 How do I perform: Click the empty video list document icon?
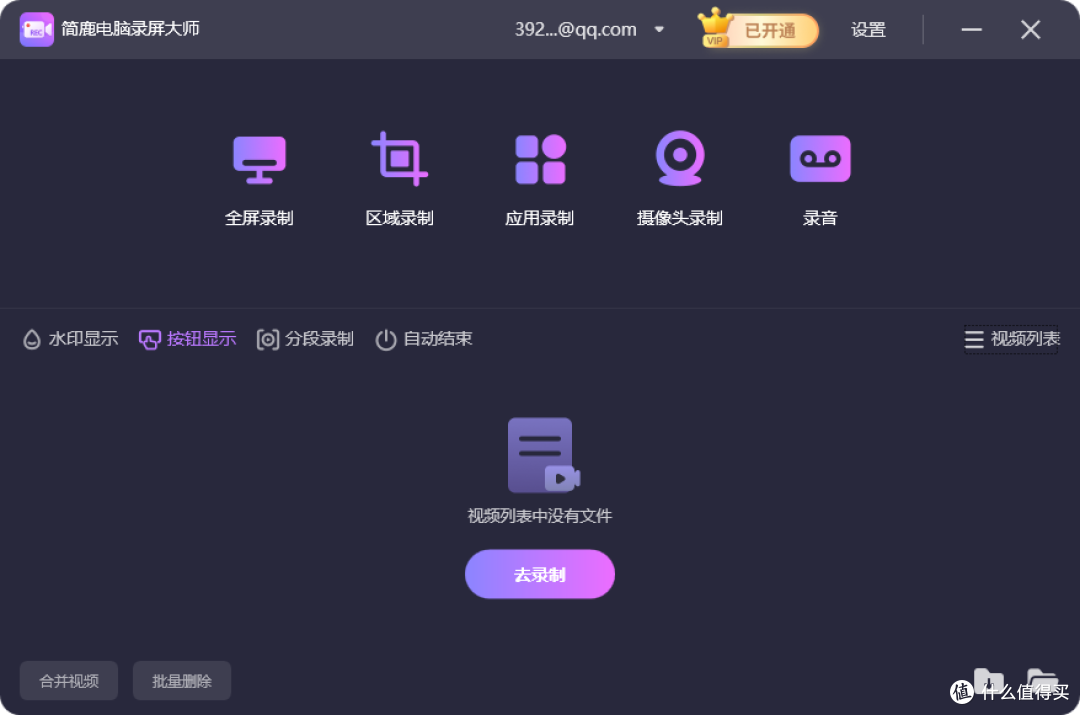click(543, 455)
